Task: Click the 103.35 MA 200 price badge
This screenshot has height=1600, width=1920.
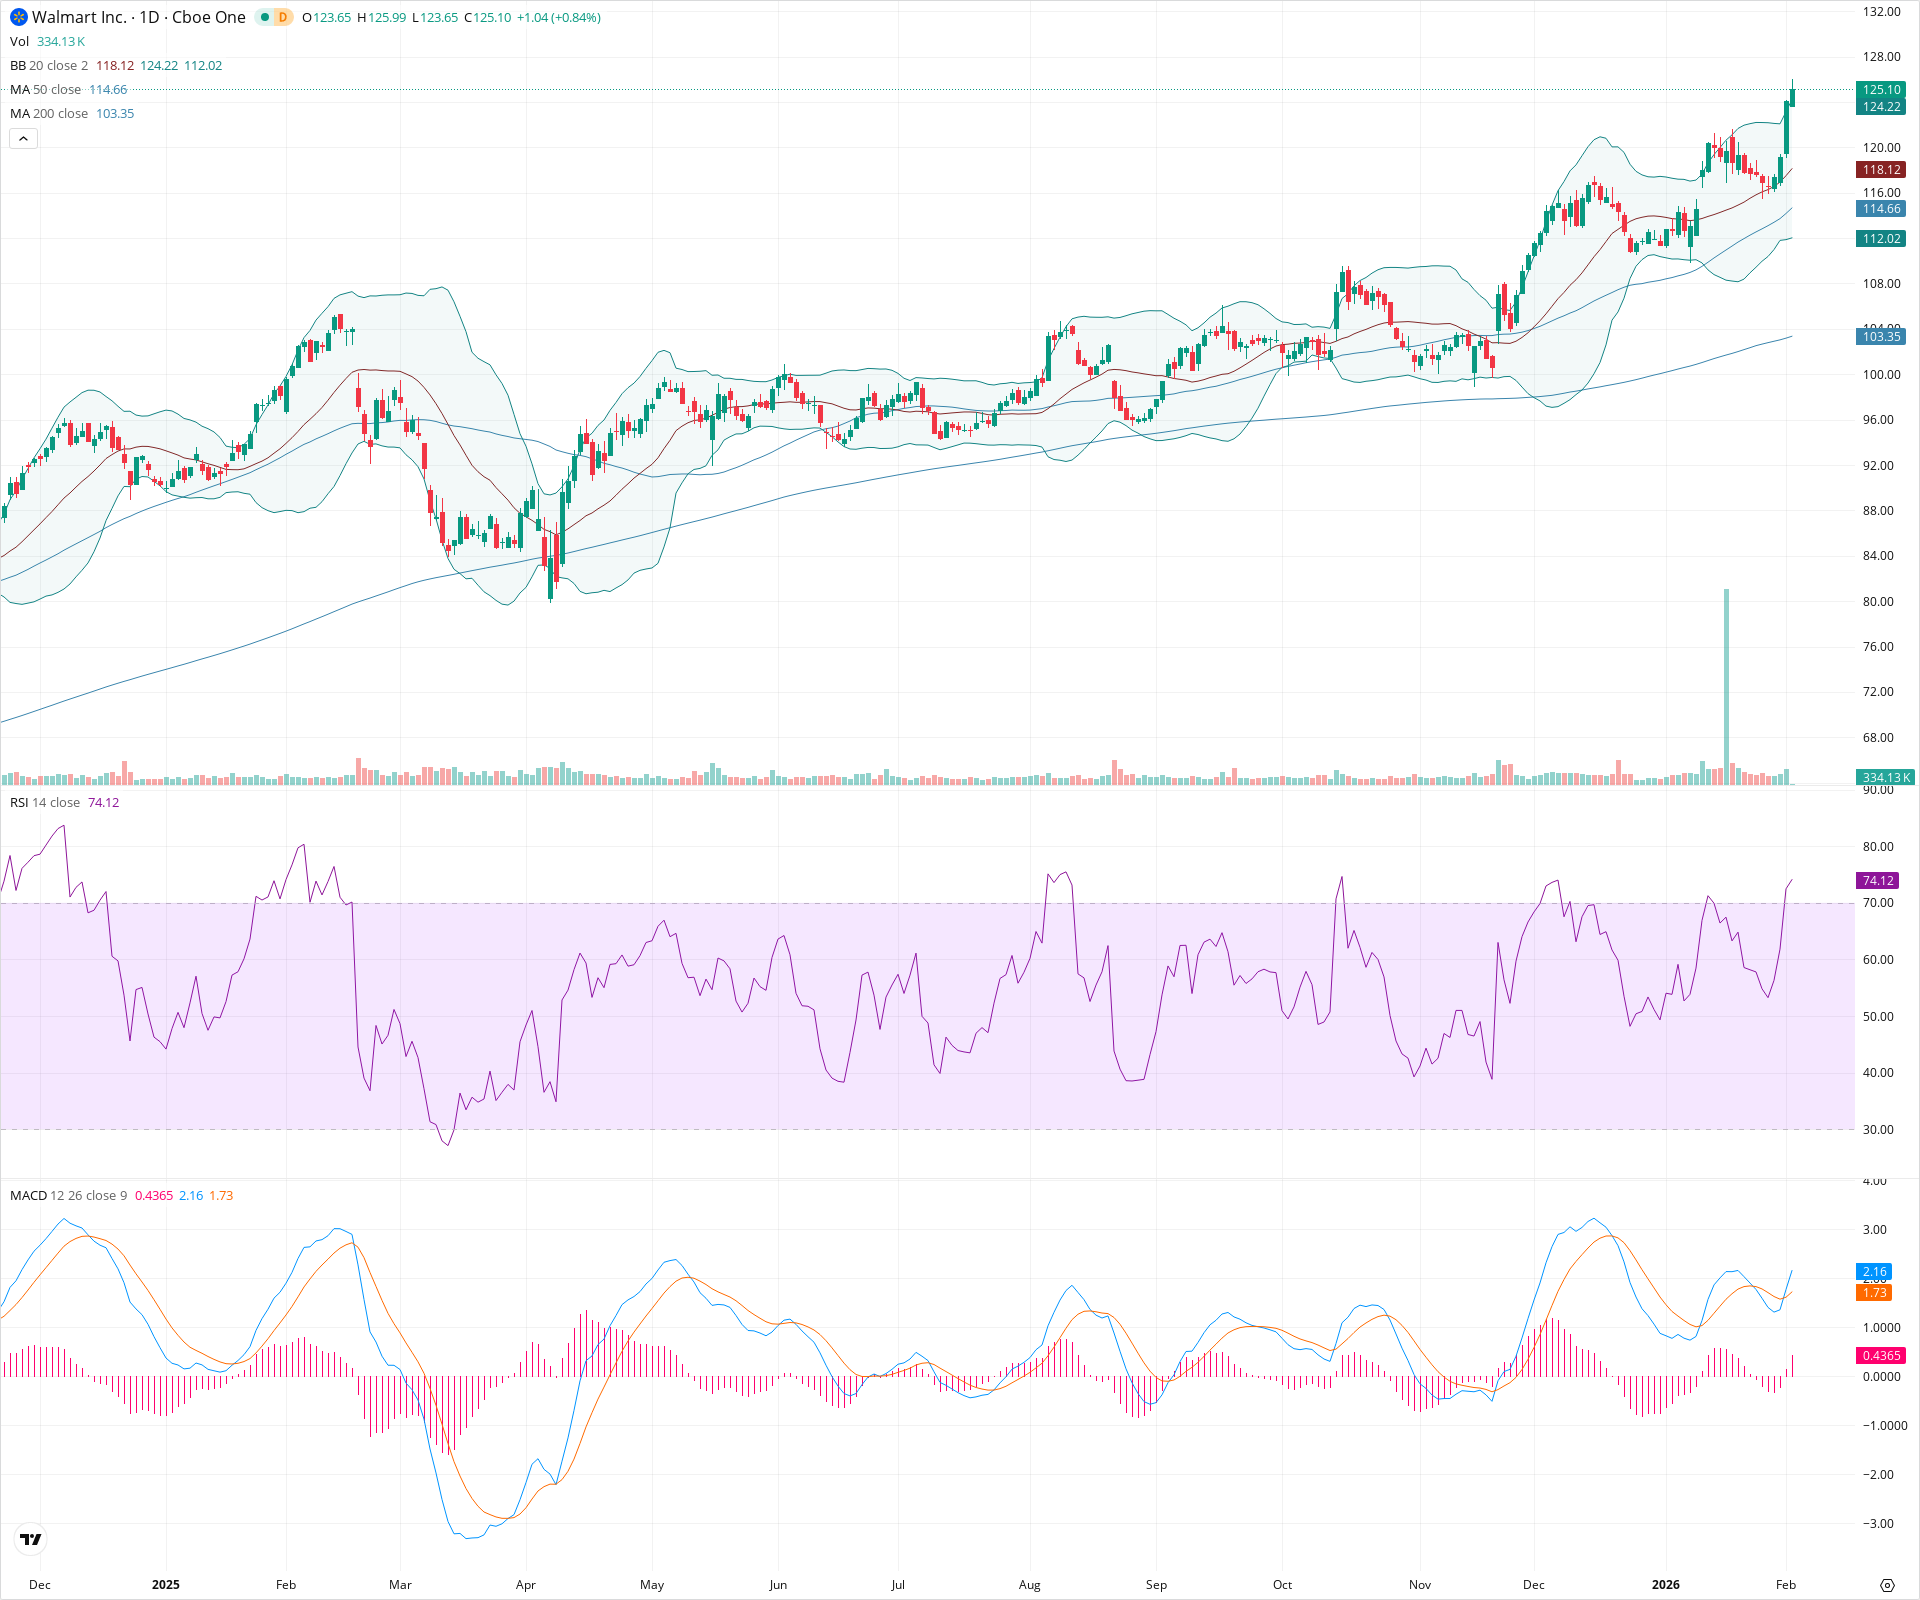Action: pos(1881,337)
